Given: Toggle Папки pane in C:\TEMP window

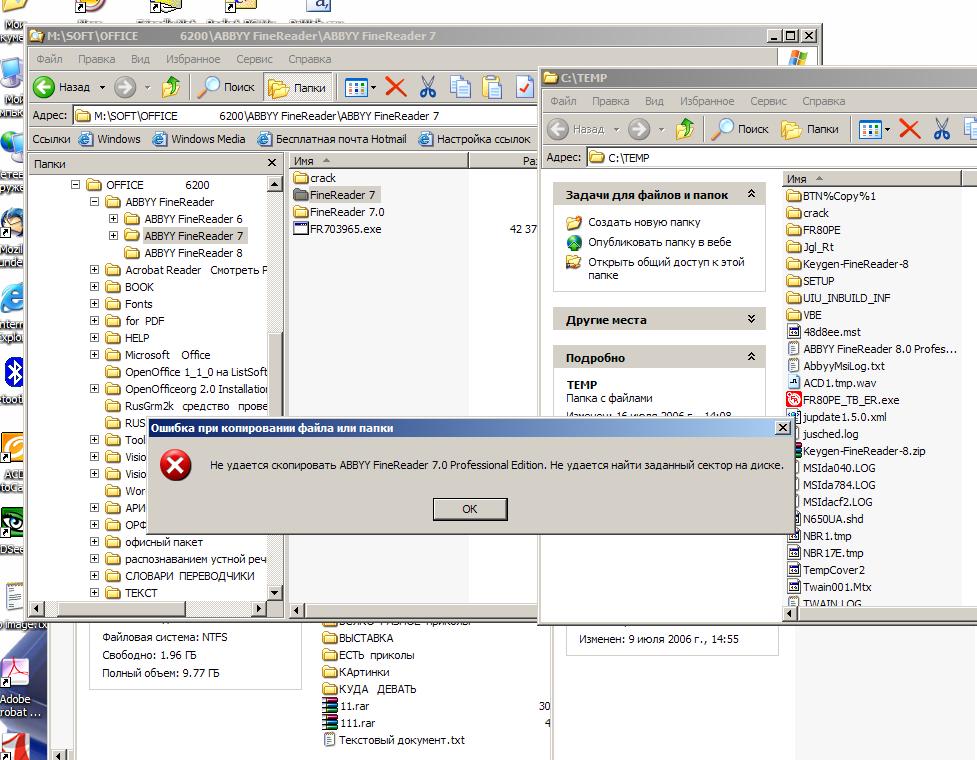Looking at the screenshot, I should [x=809, y=129].
